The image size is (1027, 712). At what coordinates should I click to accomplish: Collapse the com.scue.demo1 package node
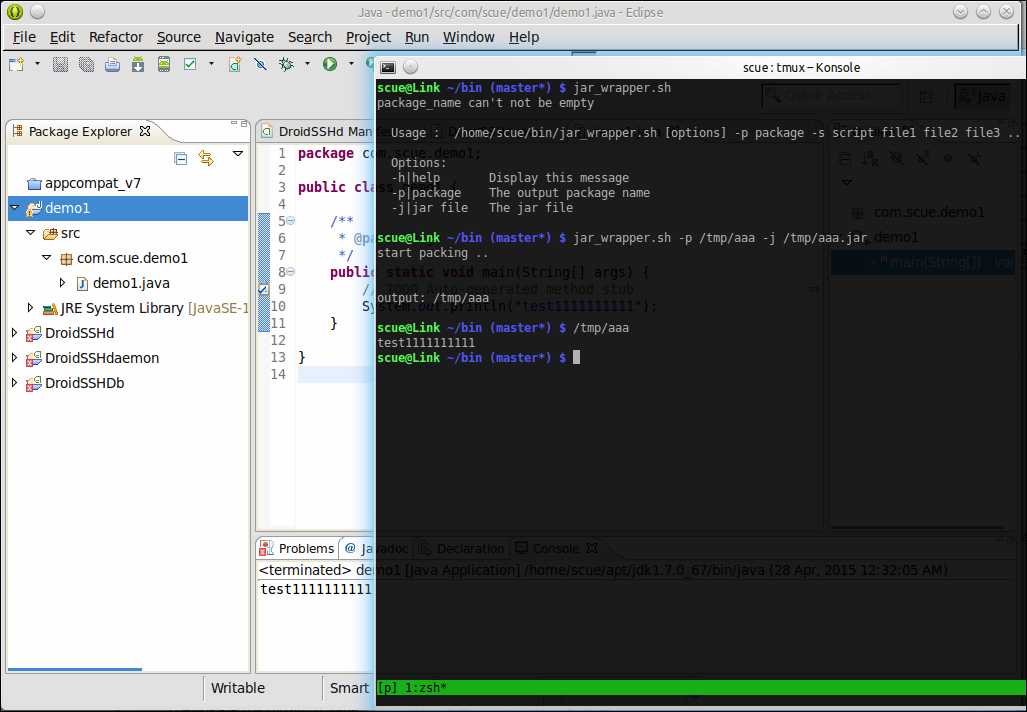point(47,257)
